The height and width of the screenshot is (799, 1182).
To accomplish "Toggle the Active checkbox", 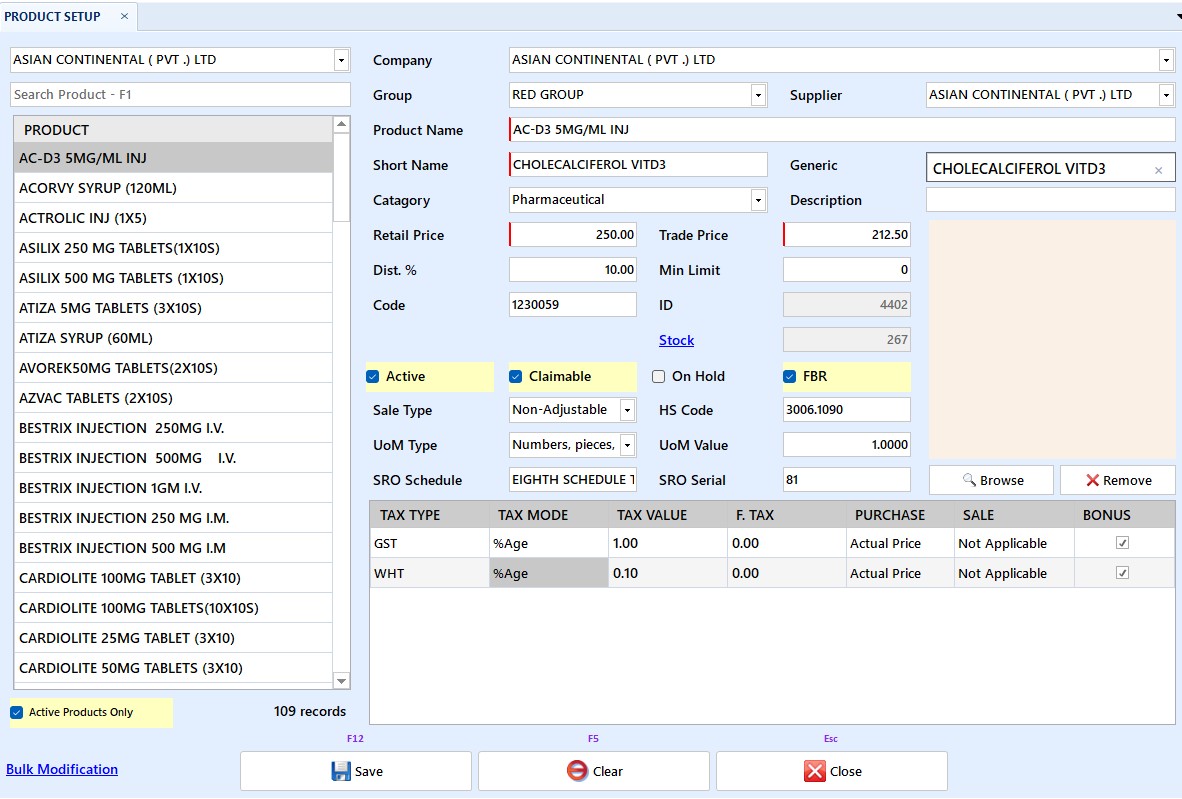I will [x=372, y=376].
